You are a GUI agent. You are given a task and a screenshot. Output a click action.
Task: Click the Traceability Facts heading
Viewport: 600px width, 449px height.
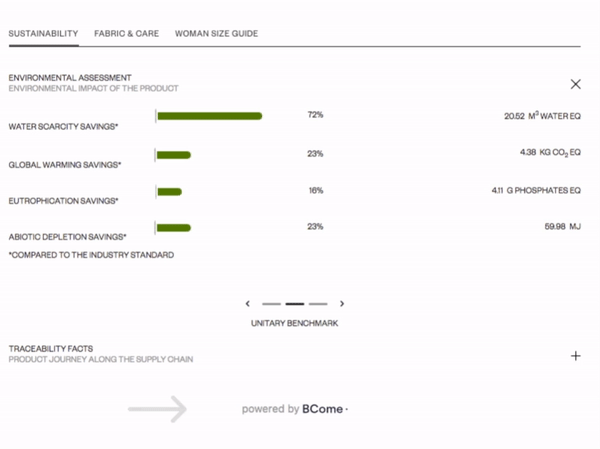pos(51,349)
